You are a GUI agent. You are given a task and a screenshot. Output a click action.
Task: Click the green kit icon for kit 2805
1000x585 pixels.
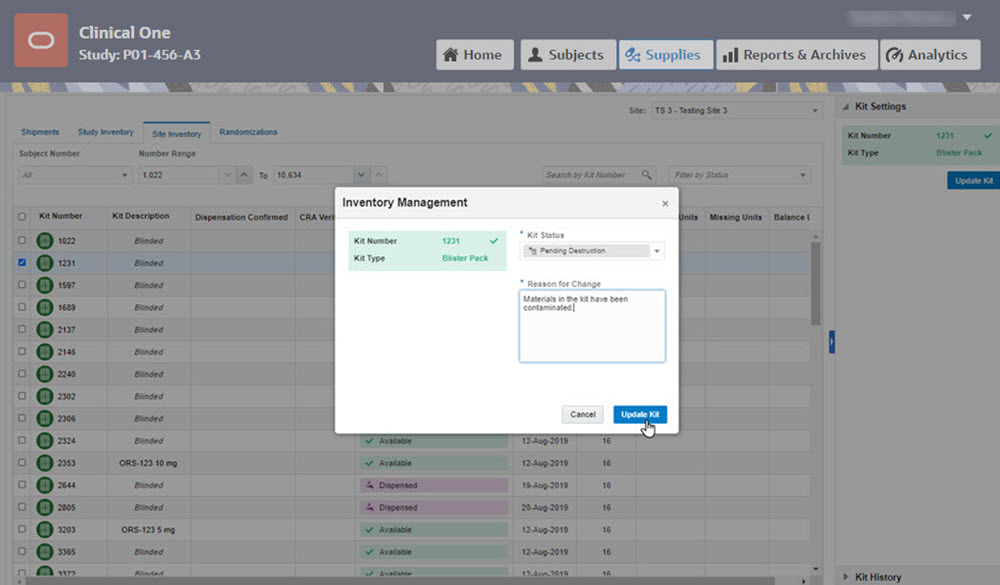pos(45,508)
